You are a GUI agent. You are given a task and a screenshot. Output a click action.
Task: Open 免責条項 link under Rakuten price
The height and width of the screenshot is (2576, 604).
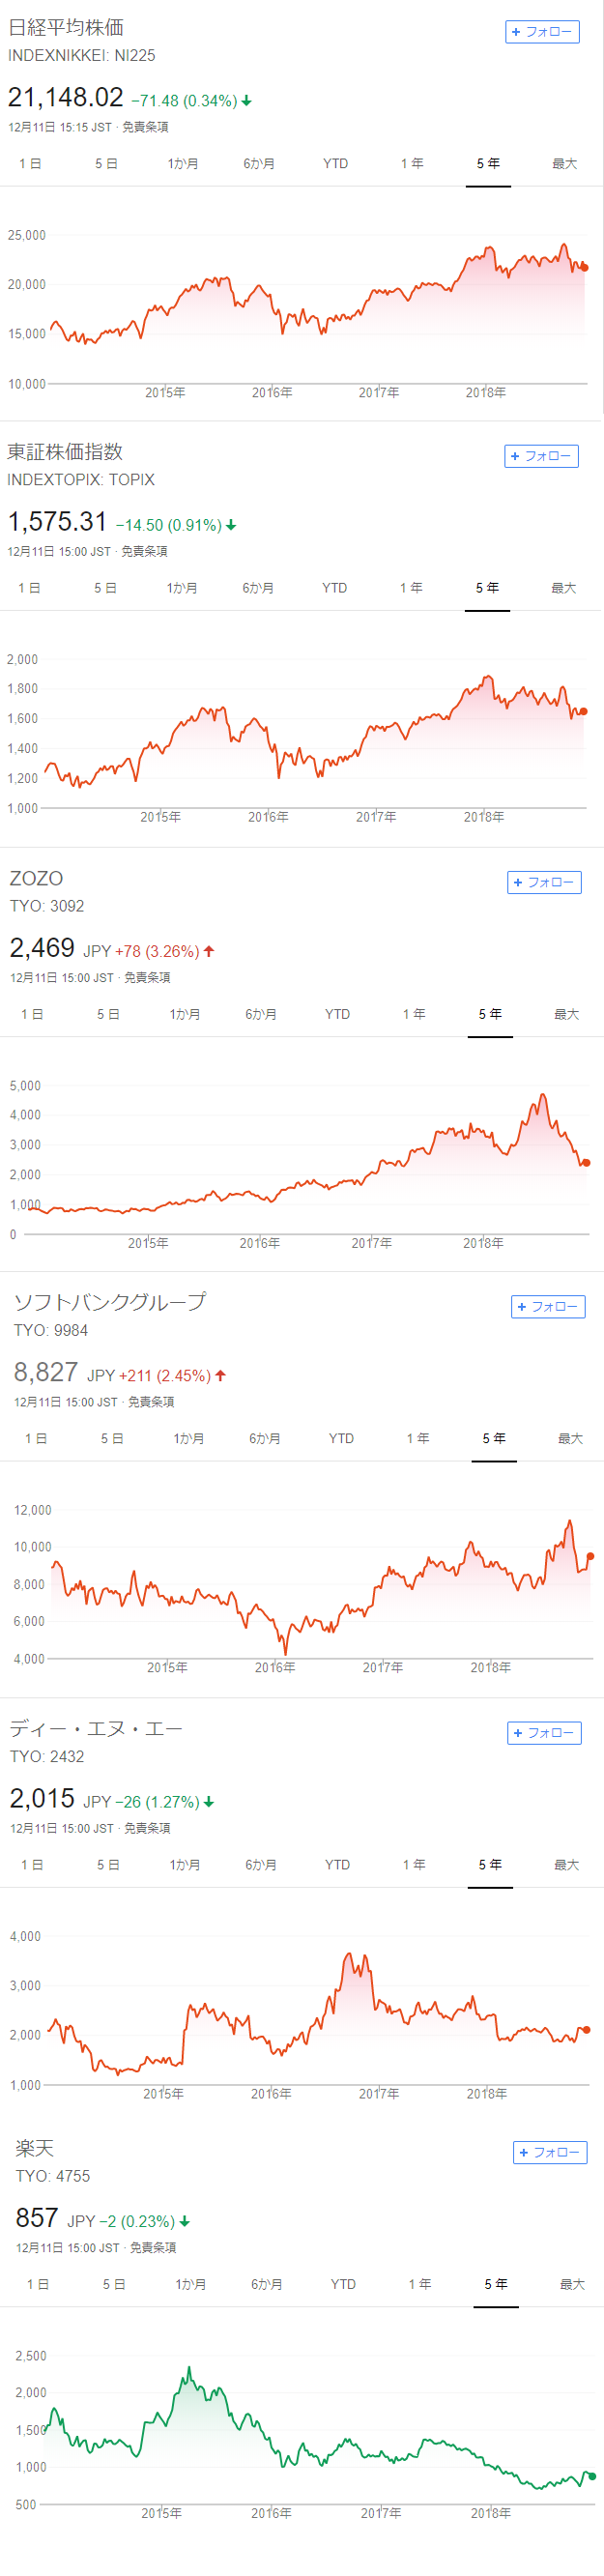153,2248
